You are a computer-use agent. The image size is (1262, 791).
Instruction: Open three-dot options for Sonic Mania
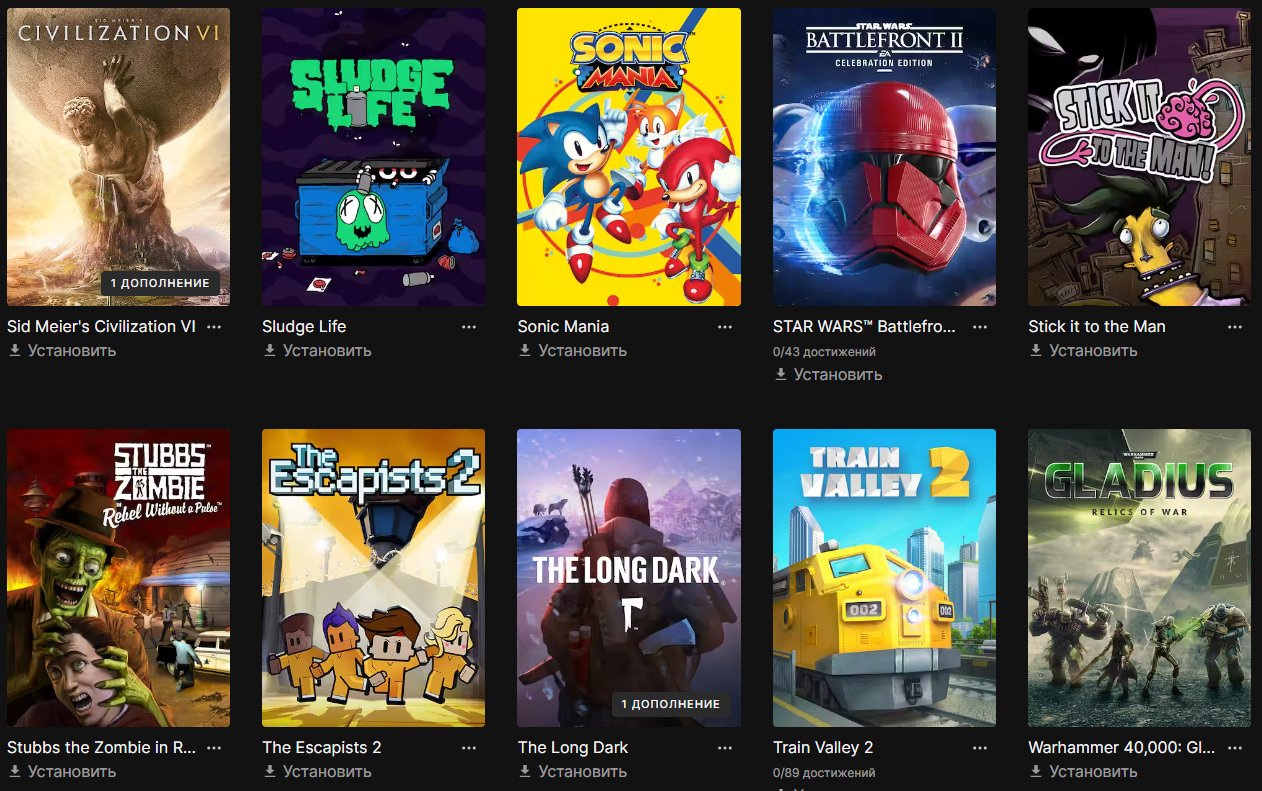(x=724, y=327)
